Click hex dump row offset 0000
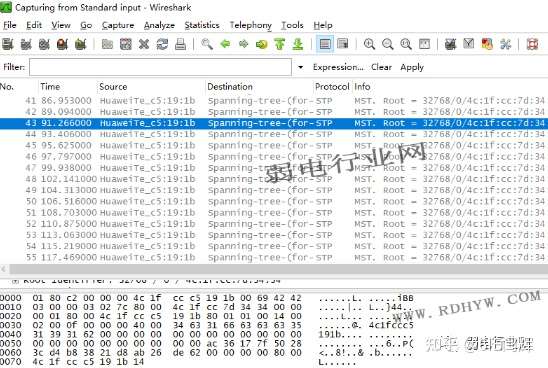Viewport: 548px width, 368px height. coord(207,298)
